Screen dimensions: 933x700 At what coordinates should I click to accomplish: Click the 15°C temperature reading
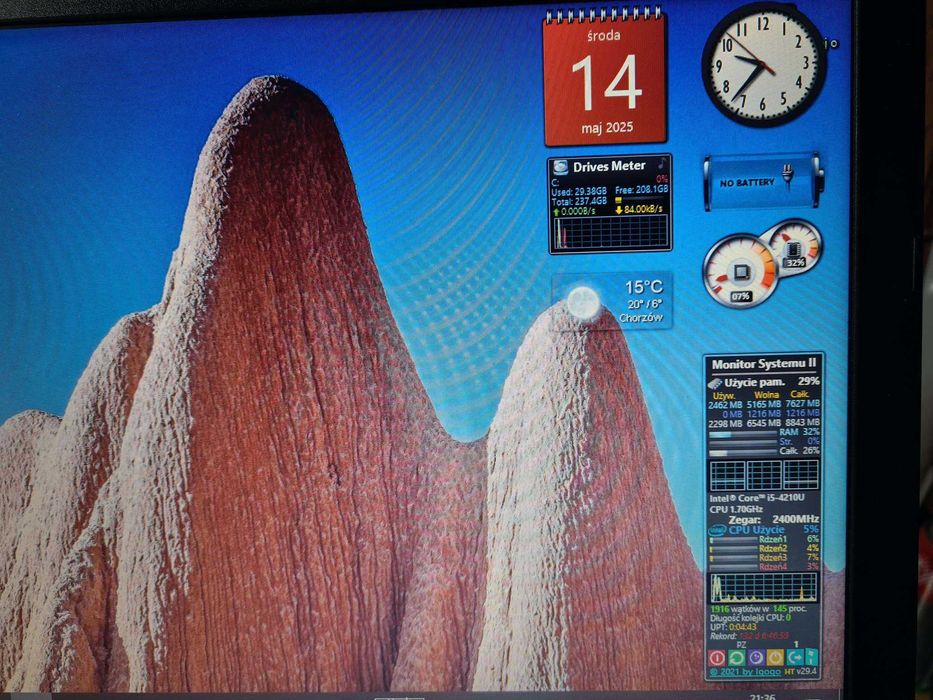[643, 288]
